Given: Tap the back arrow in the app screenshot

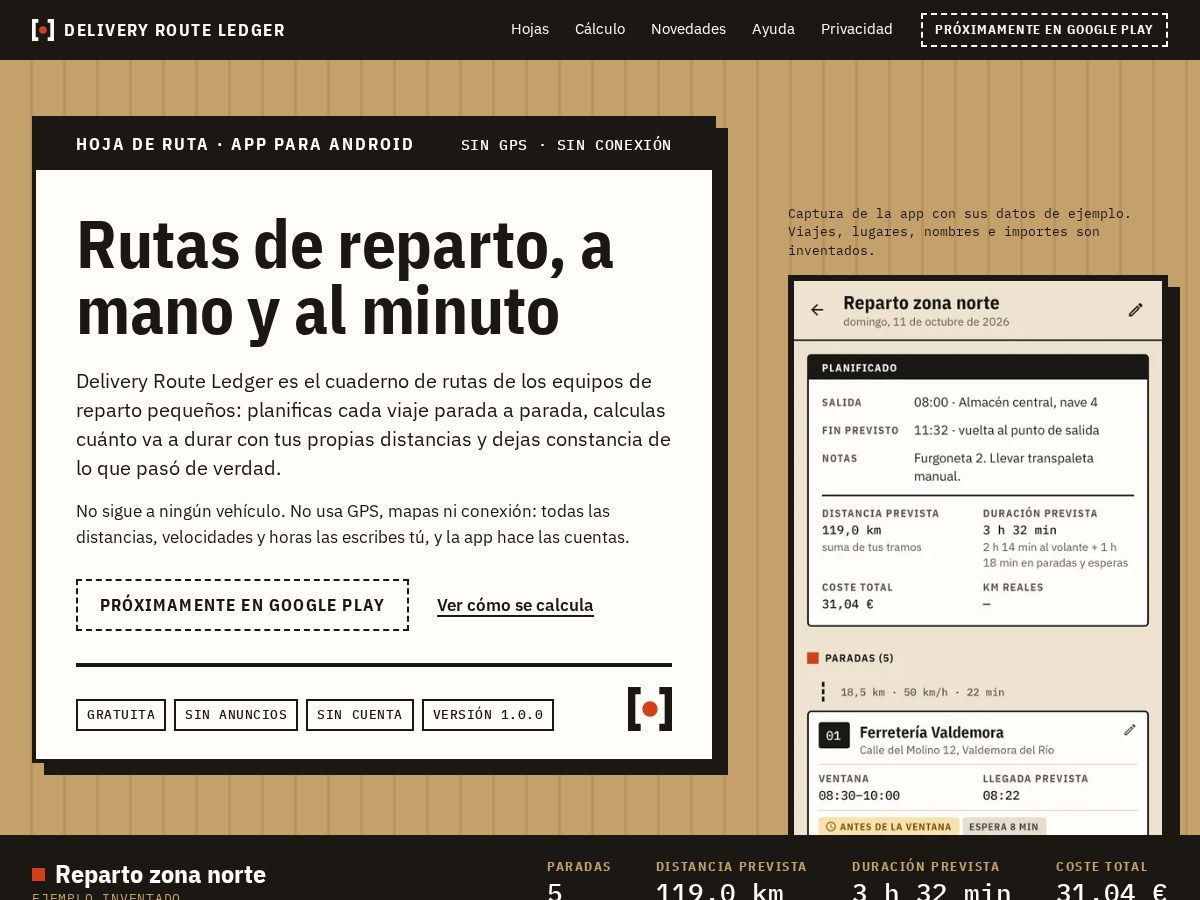Looking at the screenshot, I should click(817, 310).
